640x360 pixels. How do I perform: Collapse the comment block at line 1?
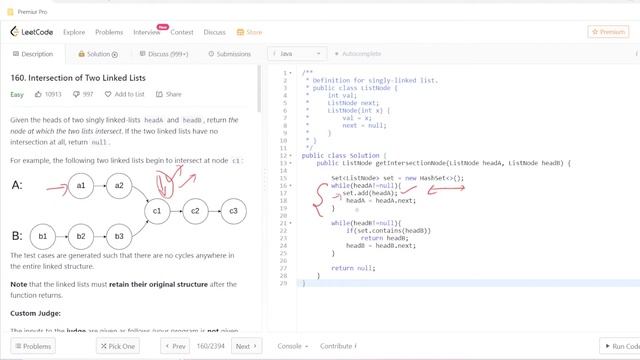click(290, 73)
